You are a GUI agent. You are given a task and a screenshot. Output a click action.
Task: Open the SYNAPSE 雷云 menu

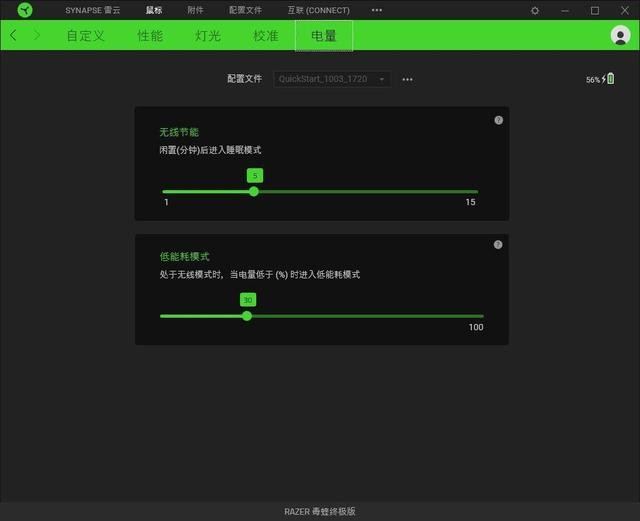click(93, 10)
